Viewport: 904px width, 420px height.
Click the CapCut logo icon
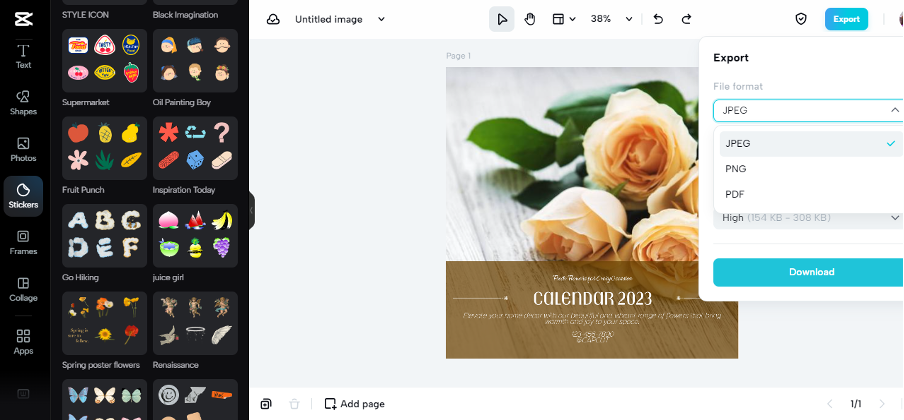24,18
